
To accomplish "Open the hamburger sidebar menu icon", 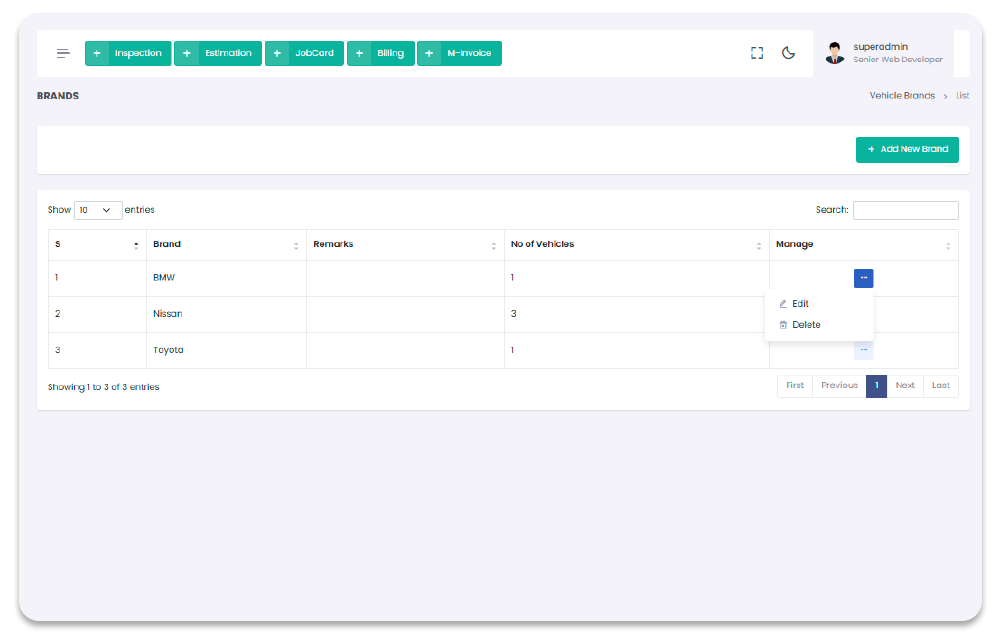I will coord(63,54).
